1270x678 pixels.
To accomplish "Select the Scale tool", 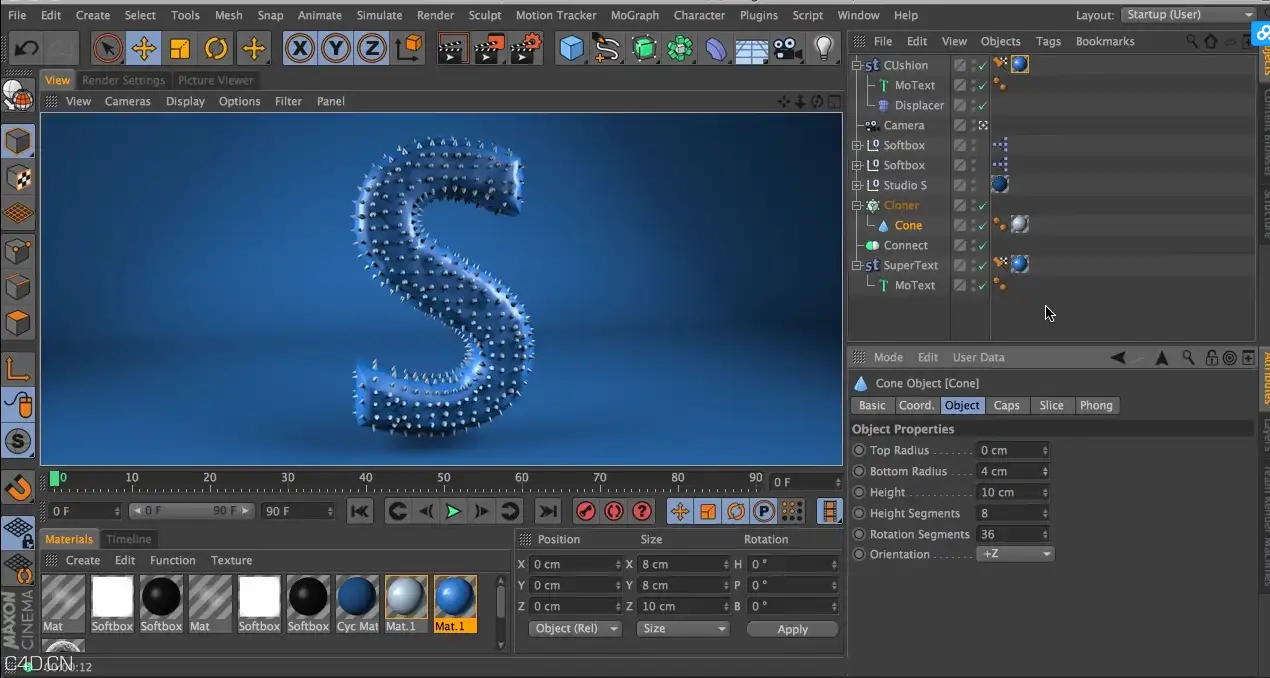I will click(180, 48).
